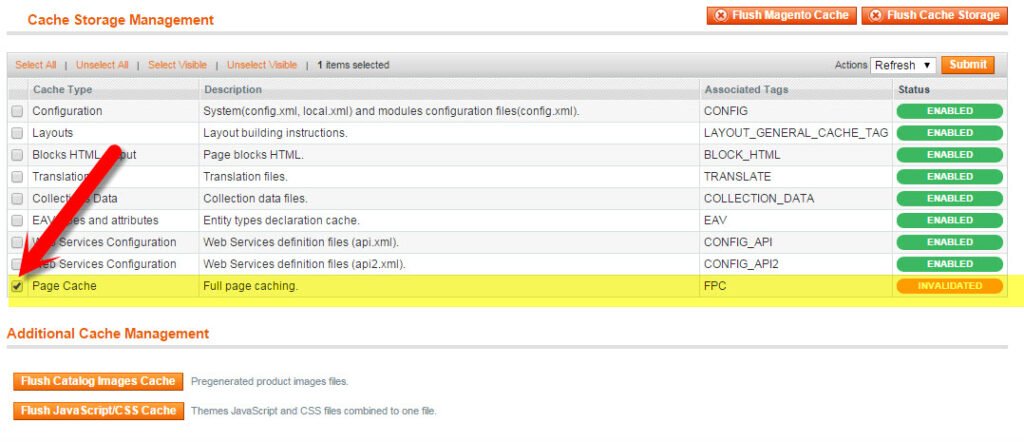Open the Actions dropdown set to Refresh
The image size is (1024, 442).
pyautogui.click(x=903, y=65)
